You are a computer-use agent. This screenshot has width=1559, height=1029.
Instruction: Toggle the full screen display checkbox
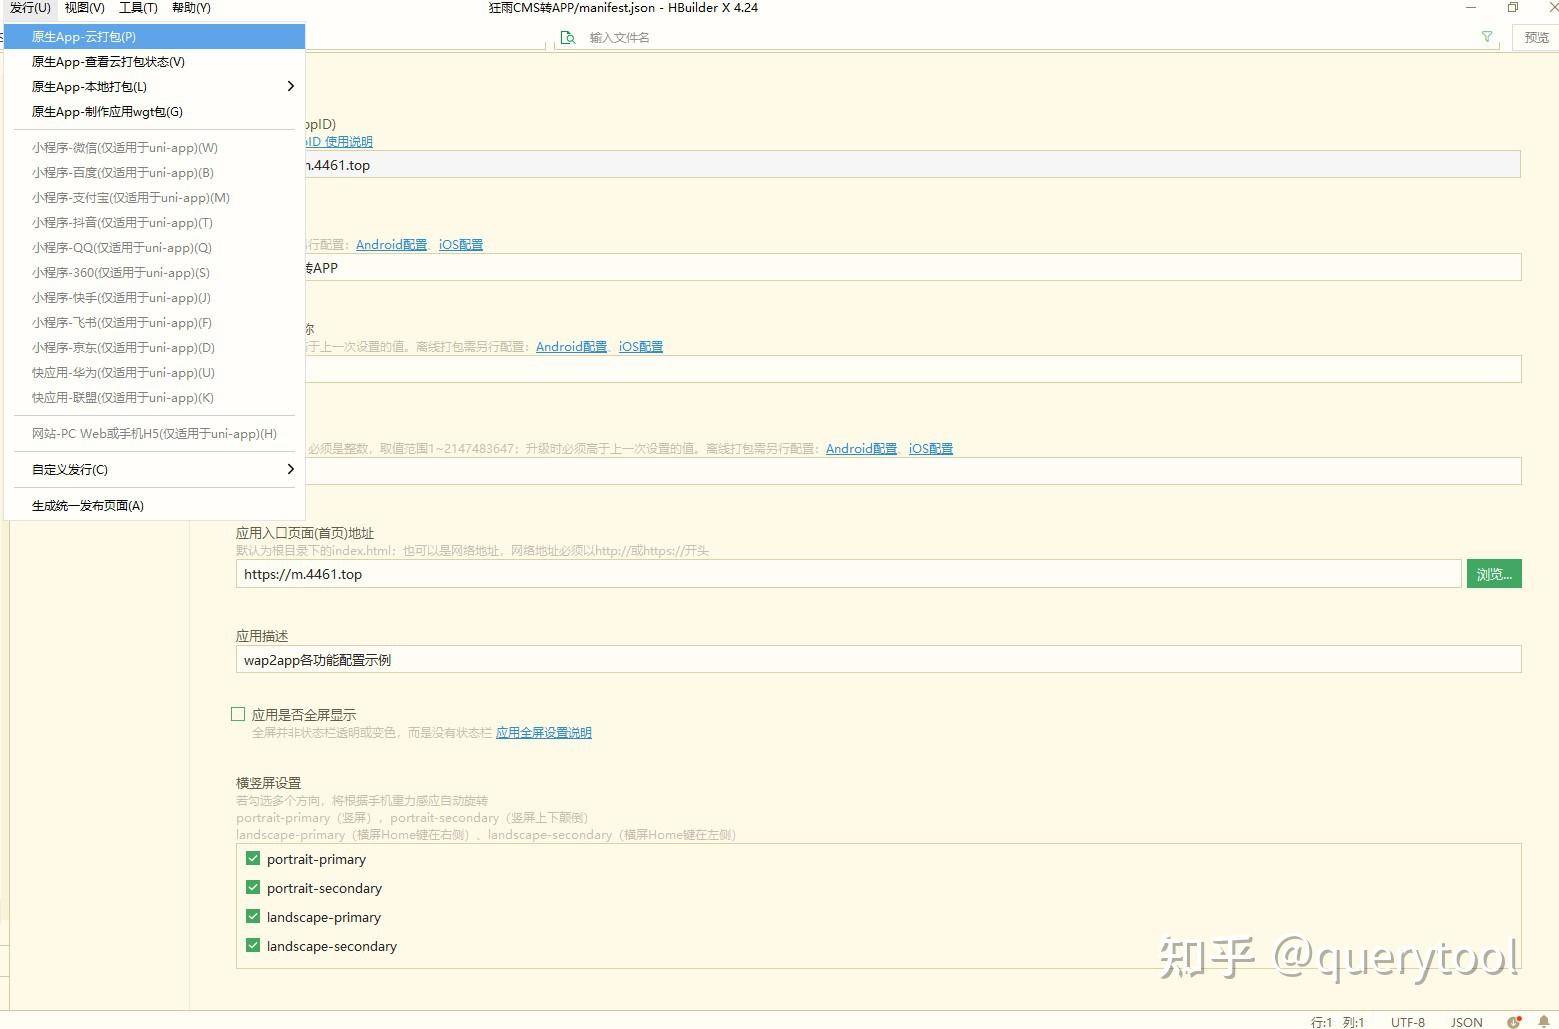(x=238, y=714)
